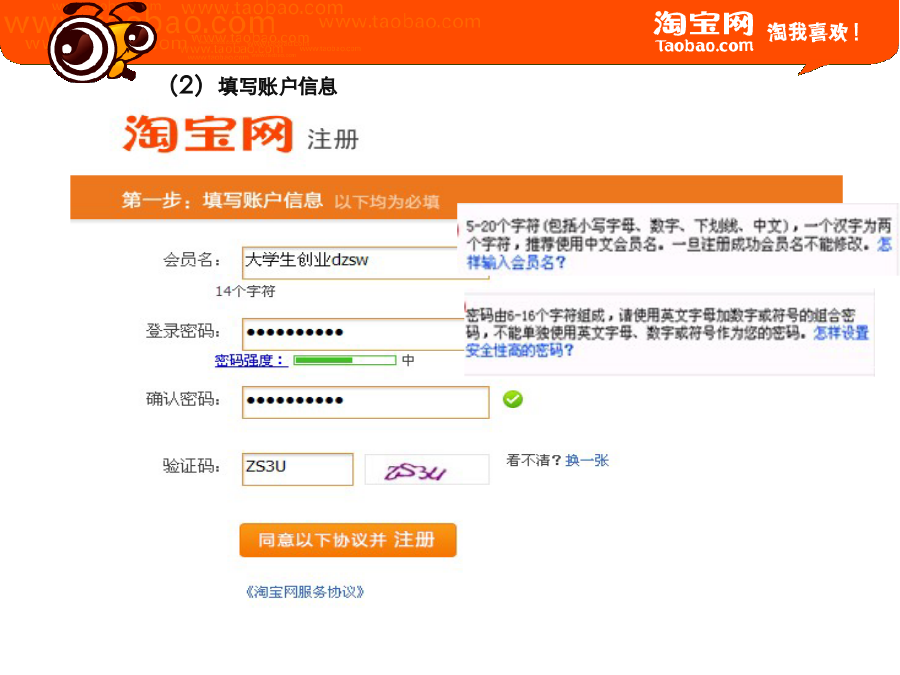
Task: Click the 第一步：填写账户信息 step heading
Action: tap(222, 200)
